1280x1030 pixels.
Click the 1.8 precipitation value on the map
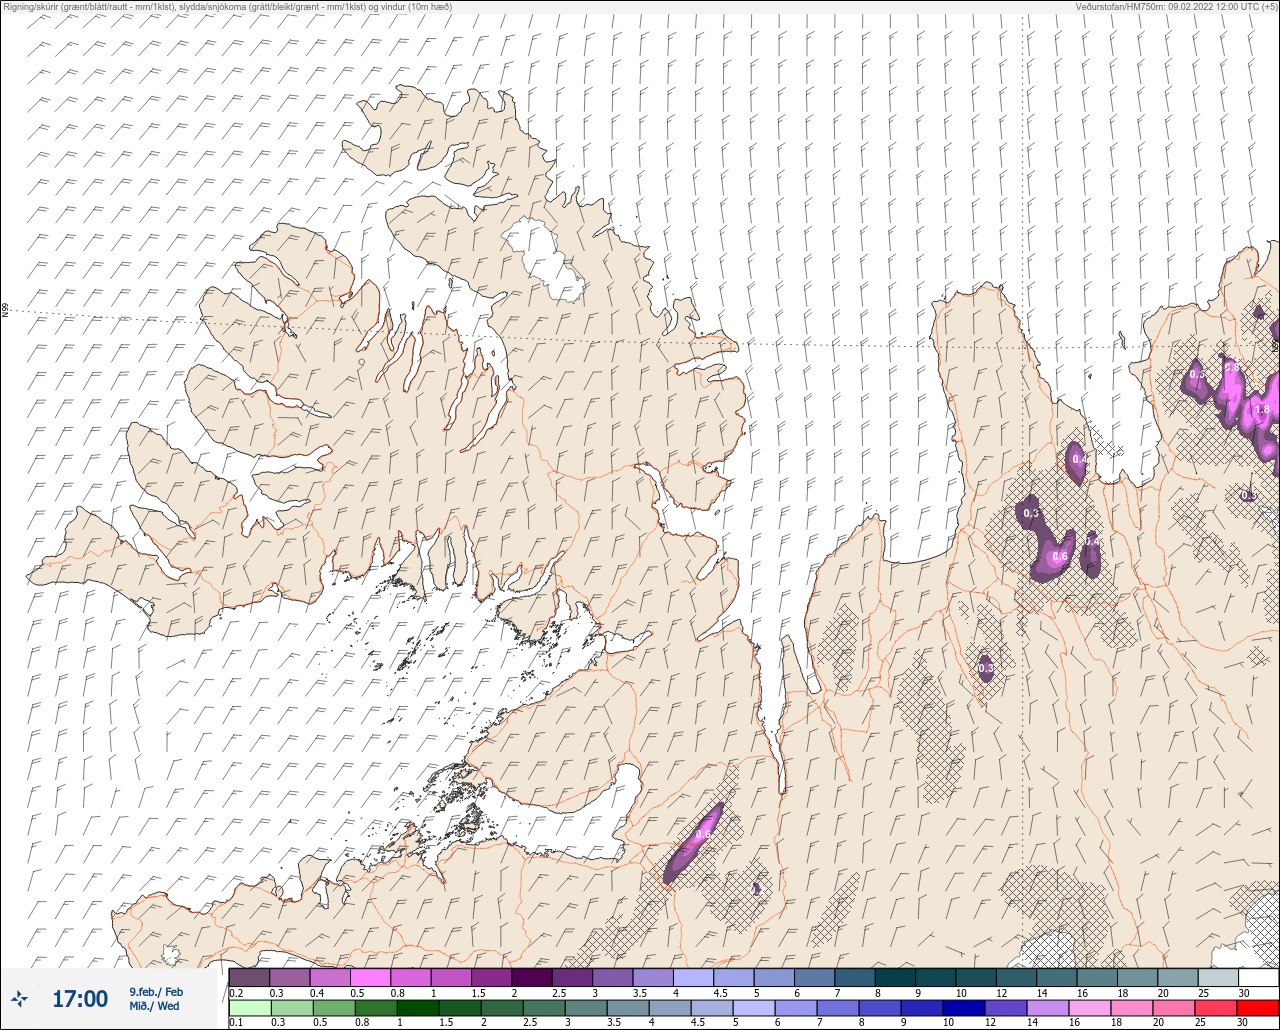pyautogui.click(x=1261, y=409)
